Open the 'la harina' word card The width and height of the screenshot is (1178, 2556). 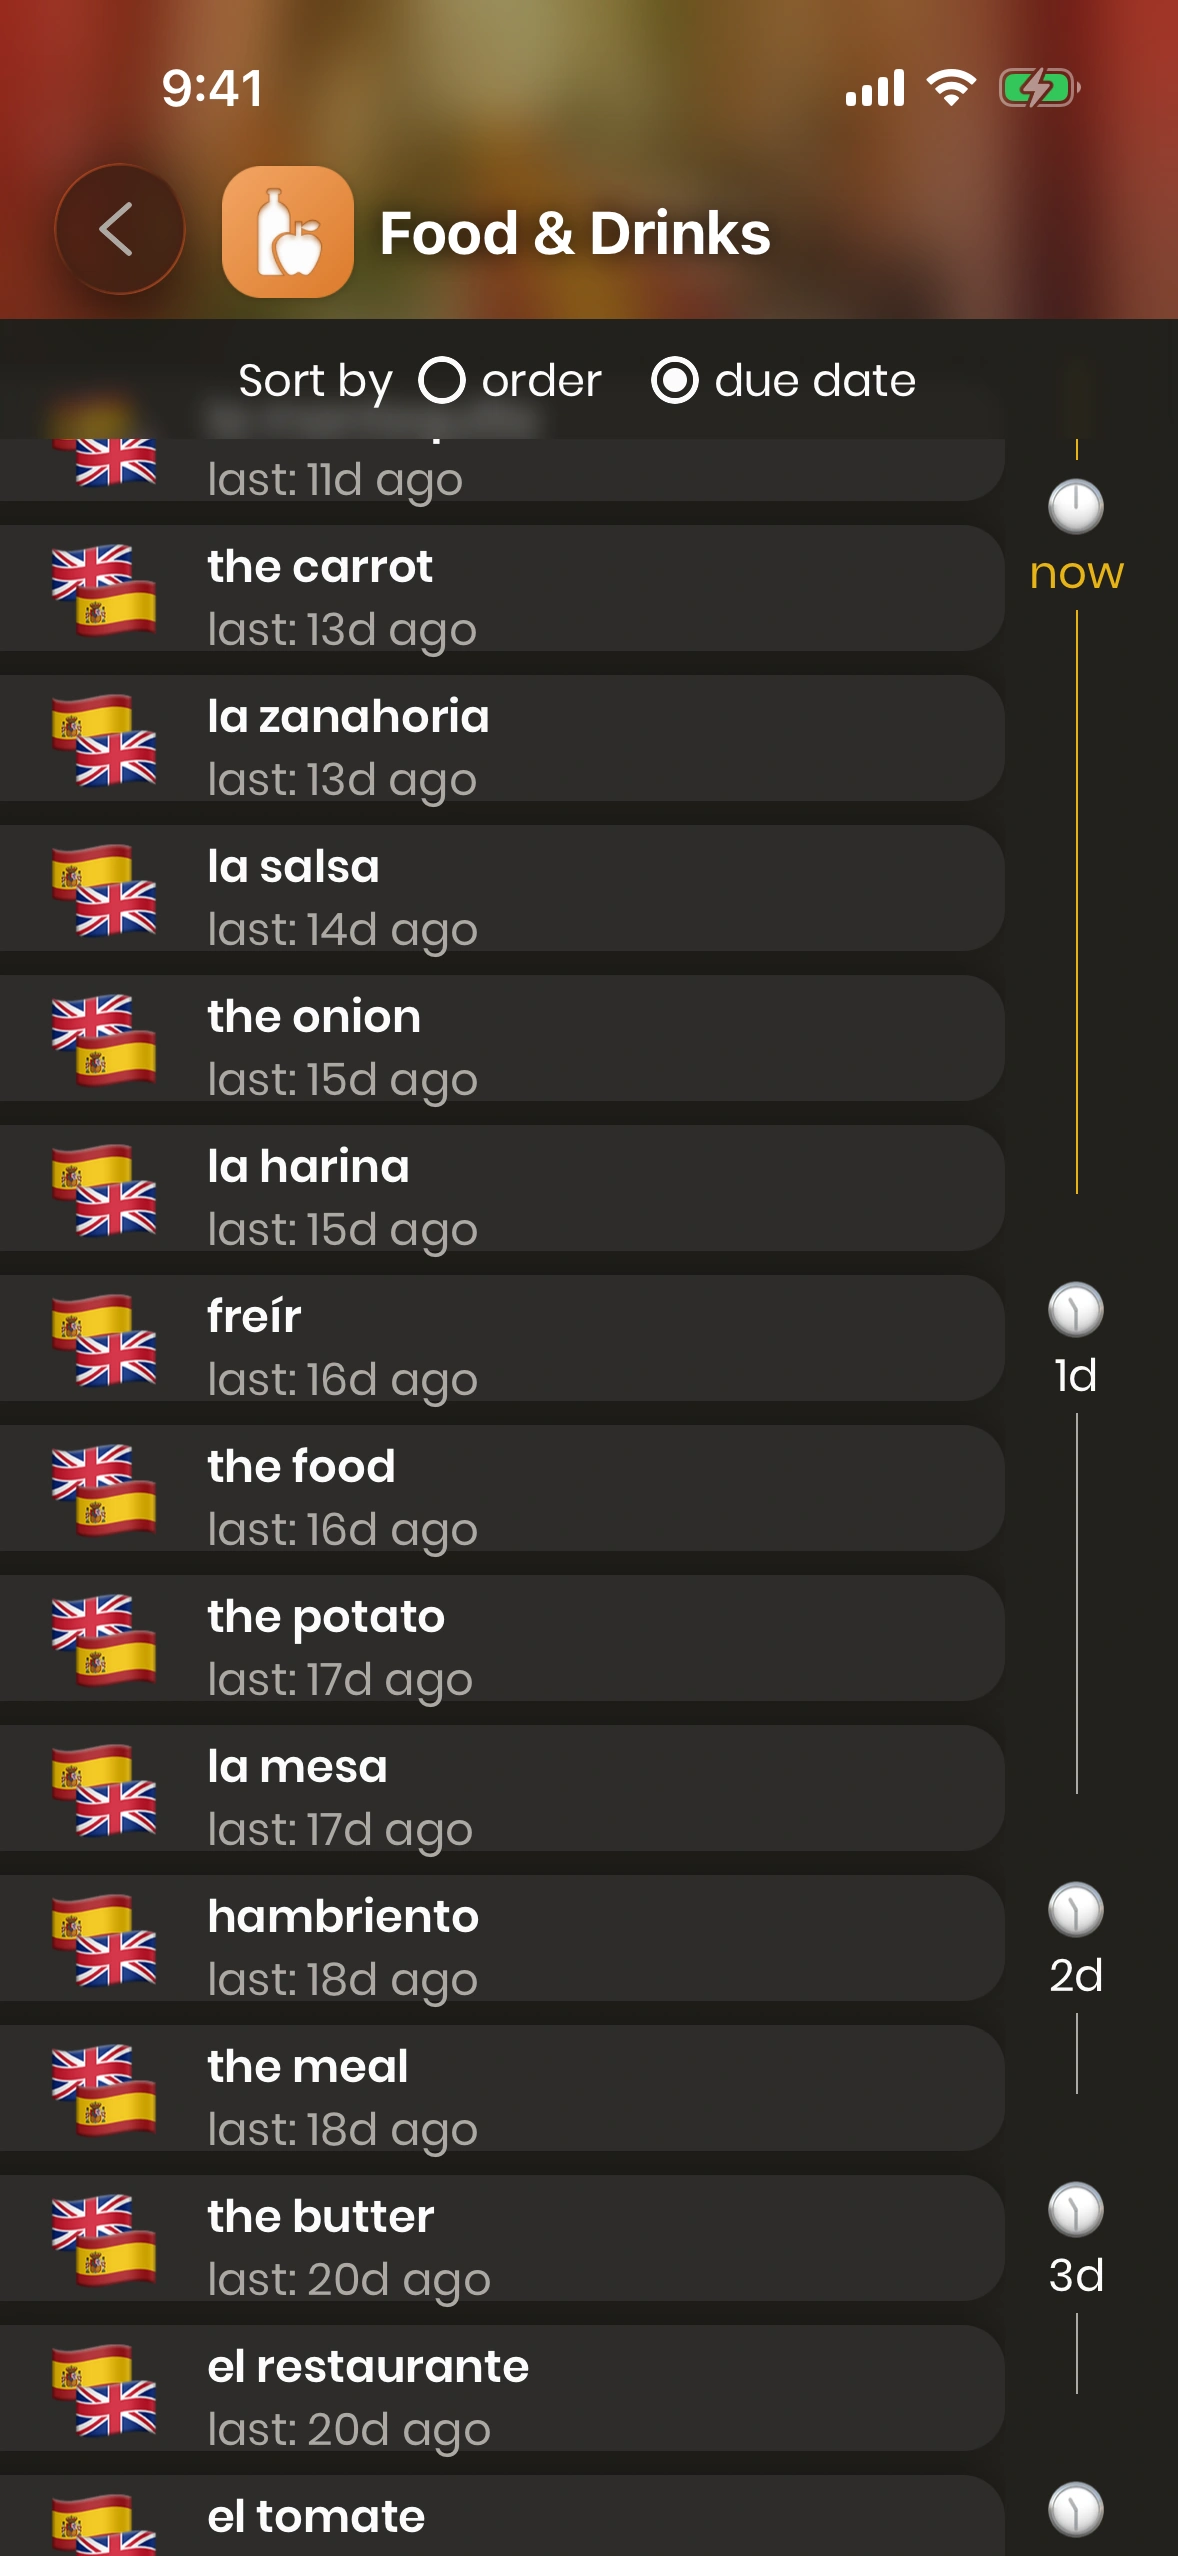tap(500, 1188)
